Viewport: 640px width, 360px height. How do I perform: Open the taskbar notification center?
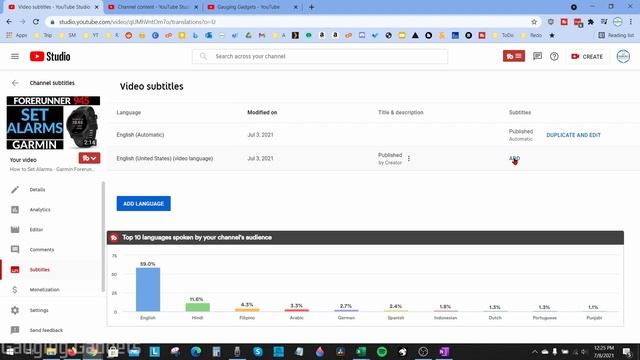tap(627, 351)
